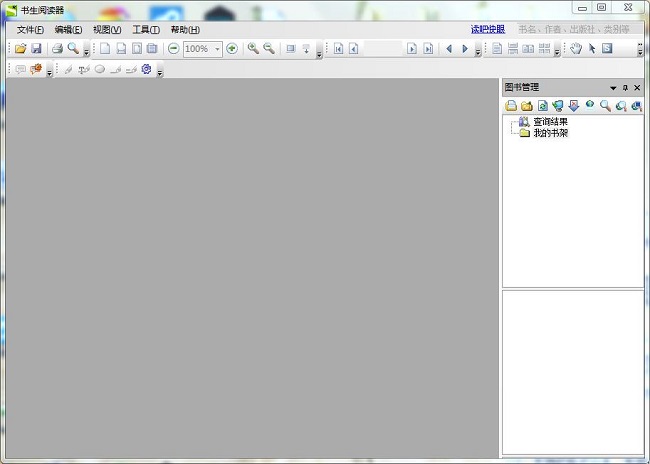Select 查询结果 in the tree

(550, 121)
